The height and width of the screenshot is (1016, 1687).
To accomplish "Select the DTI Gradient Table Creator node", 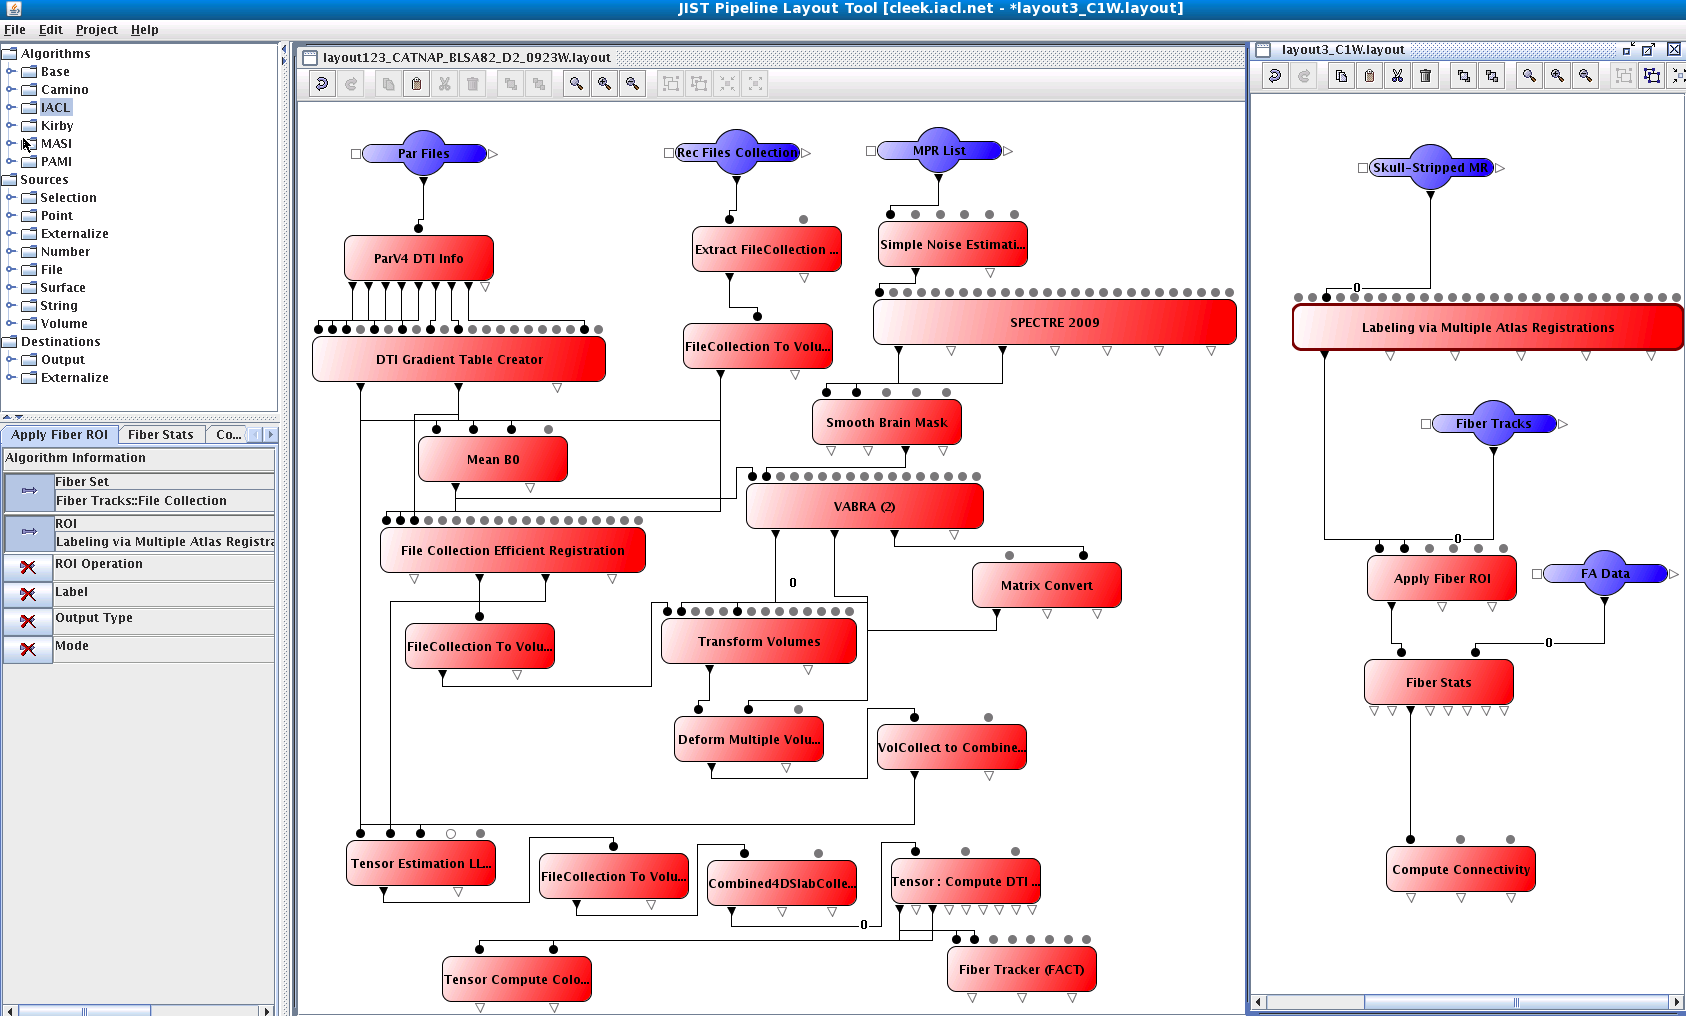I will click(x=459, y=360).
